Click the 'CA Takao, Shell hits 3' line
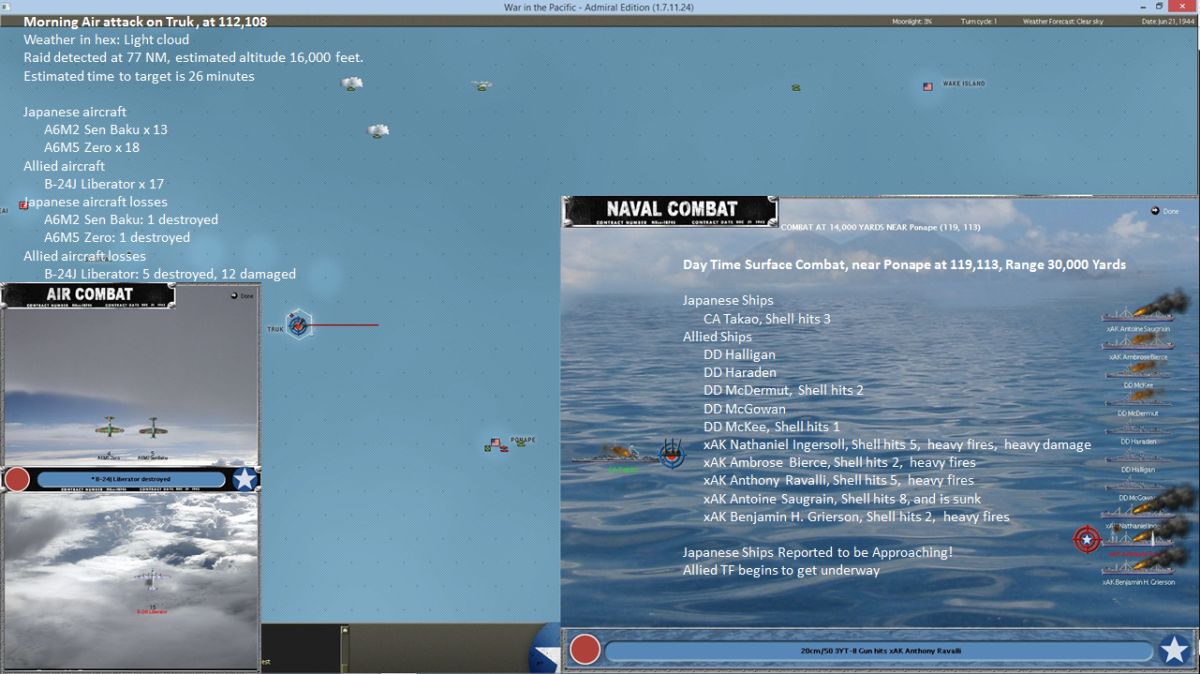The height and width of the screenshot is (674, 1200). [x=767, y=319]
